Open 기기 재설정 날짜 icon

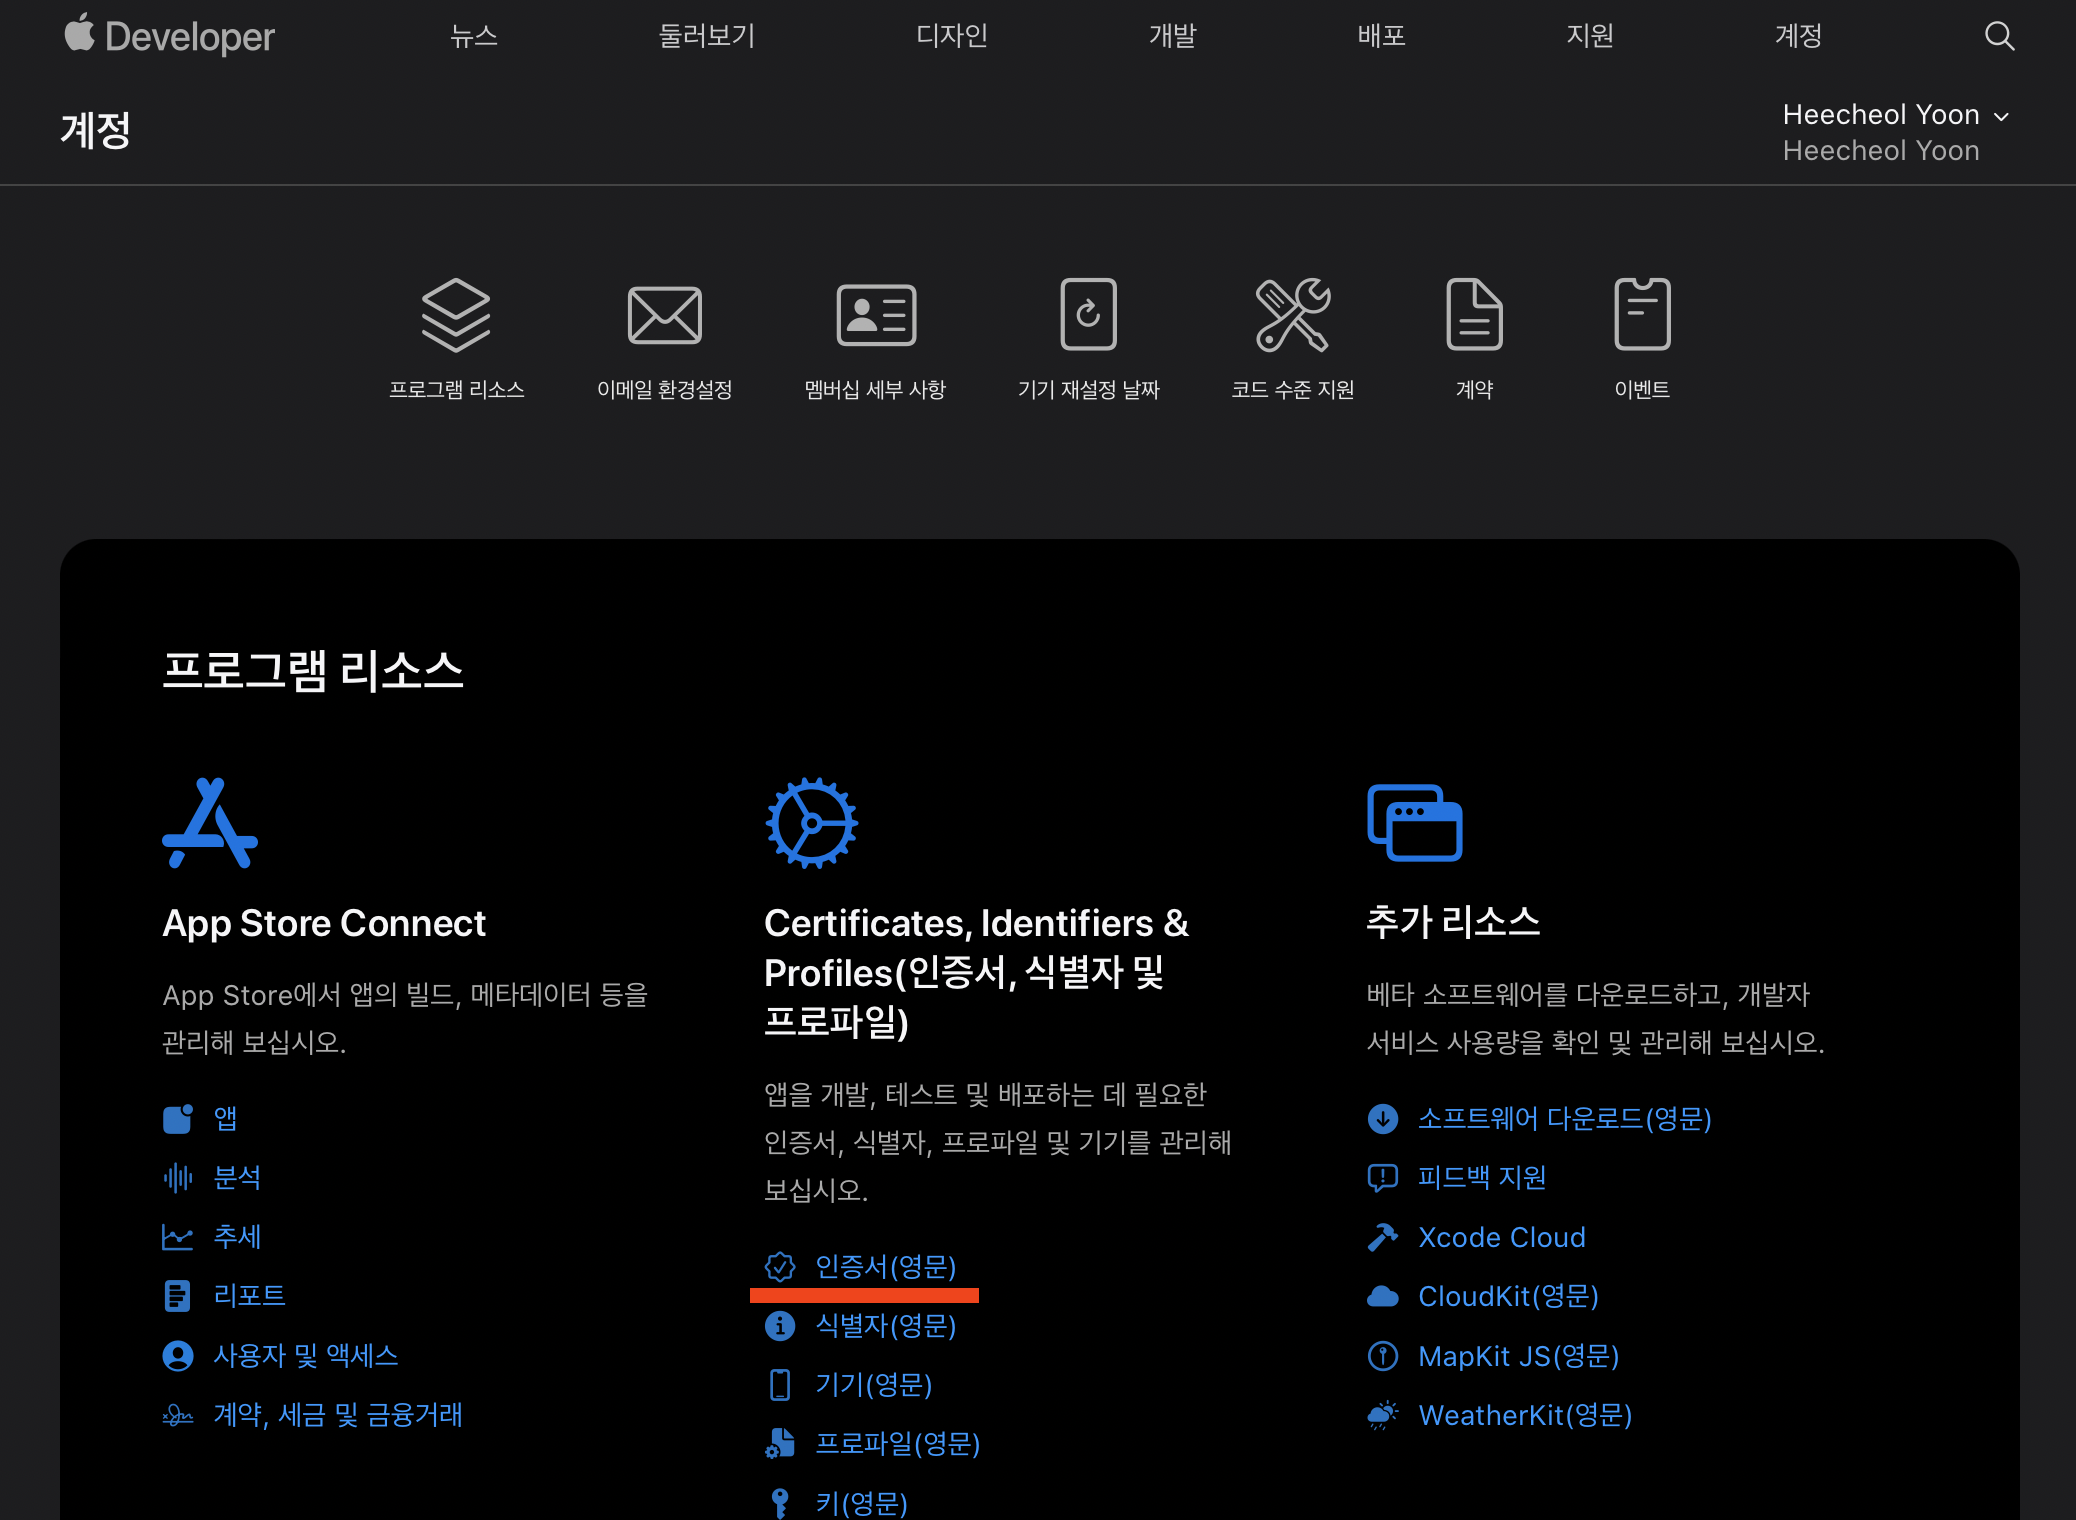click(x=1088, y=315)
